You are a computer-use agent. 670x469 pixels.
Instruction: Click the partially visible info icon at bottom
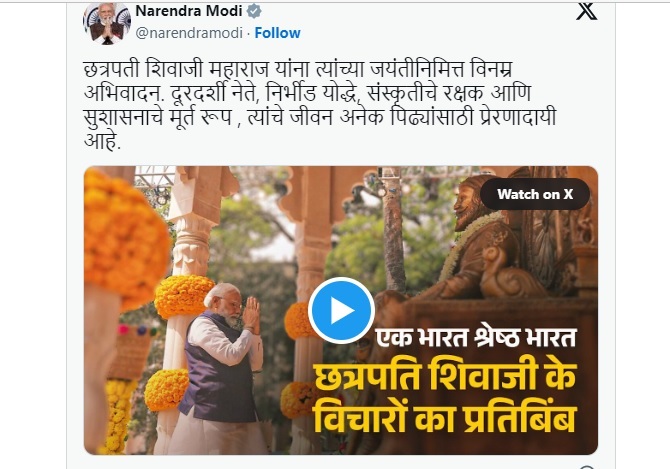click(x=588, y=467)
